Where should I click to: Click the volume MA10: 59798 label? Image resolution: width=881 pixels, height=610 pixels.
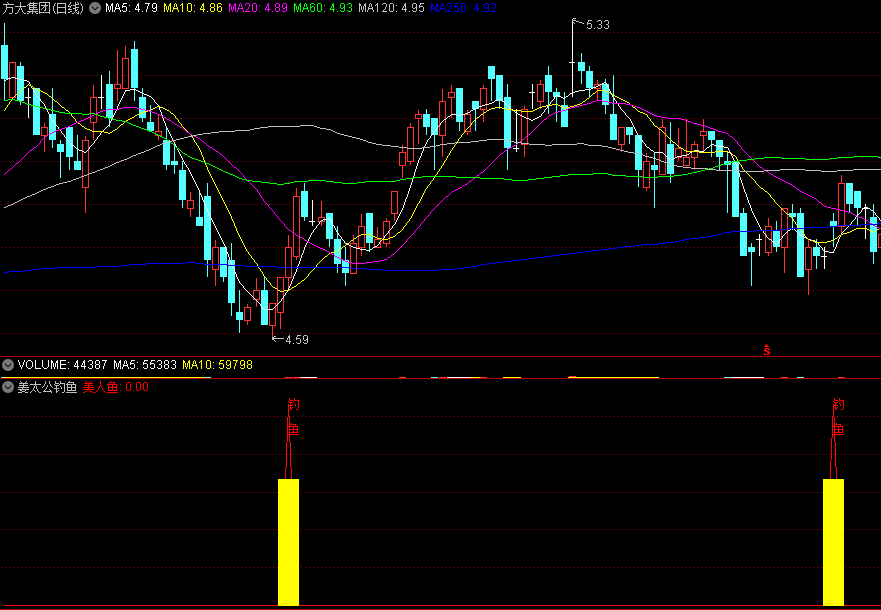pyautogui.click(x=217, y=365)
